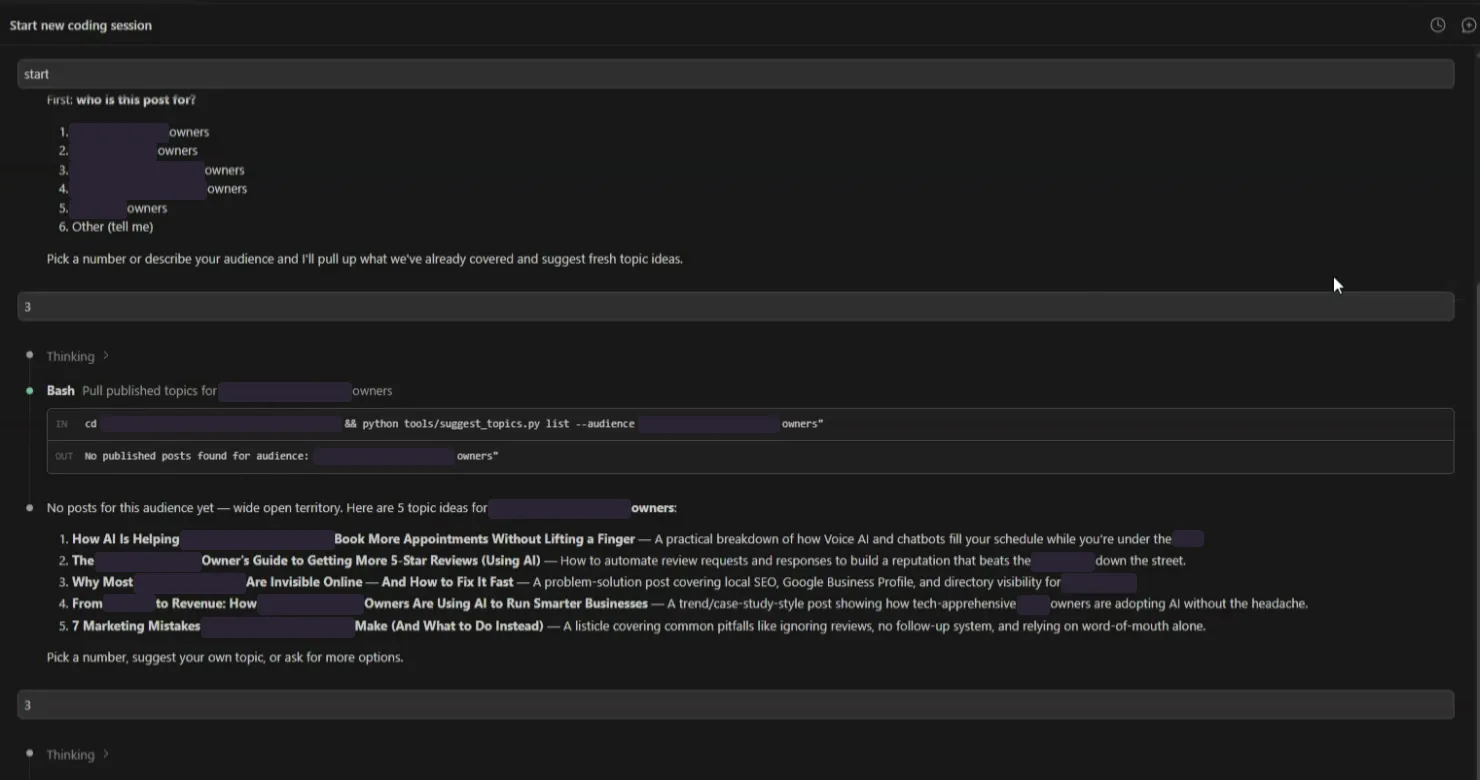Select the 'start' user message bubble
The height and width of the screenshot is (780, 1480).
[x=736, y=73]
